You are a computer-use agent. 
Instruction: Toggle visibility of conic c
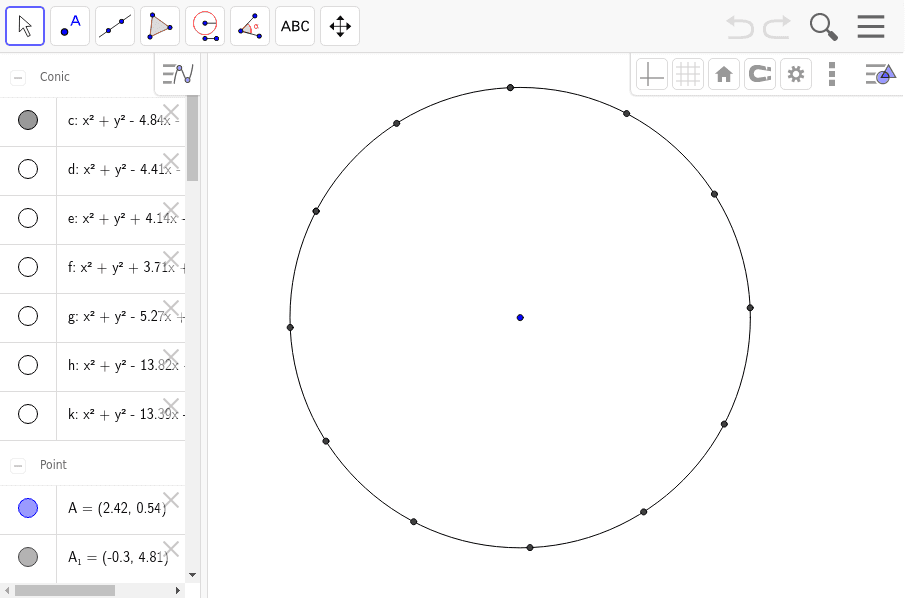tap(27, 121)
